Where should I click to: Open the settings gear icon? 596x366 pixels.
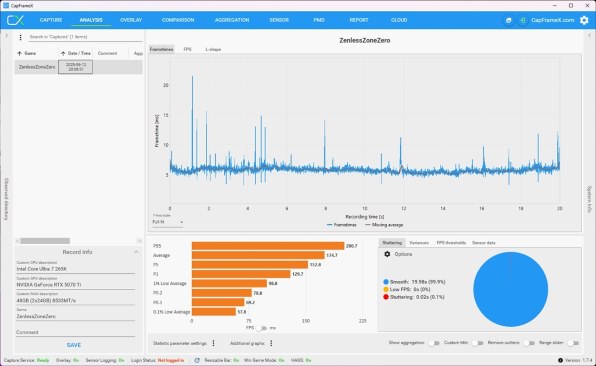coord(584,20)
